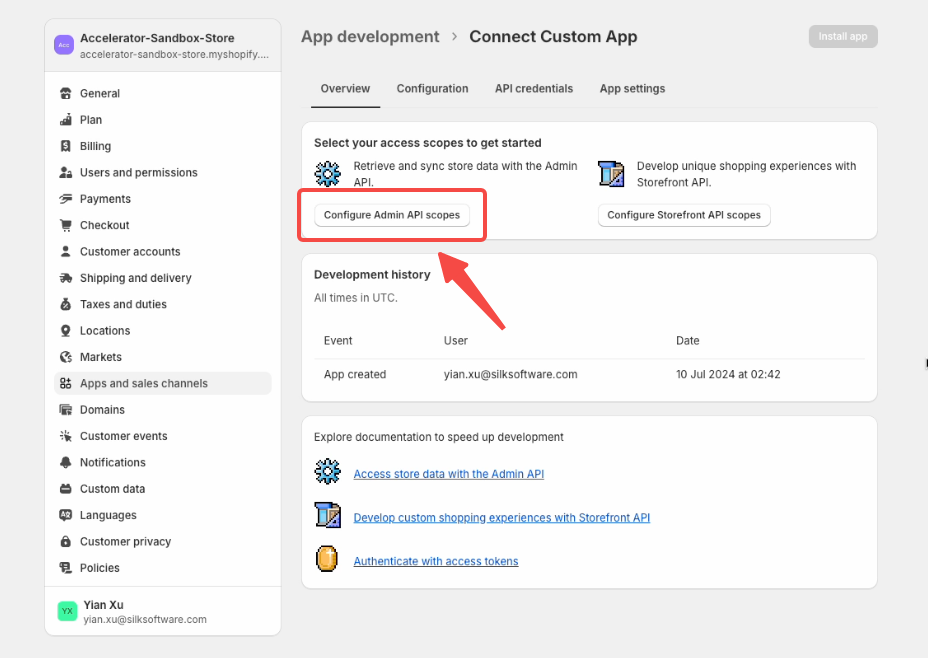Click the Languages icon
The image size is (928, 658).
pyautogui.click(x=66, y=515)
